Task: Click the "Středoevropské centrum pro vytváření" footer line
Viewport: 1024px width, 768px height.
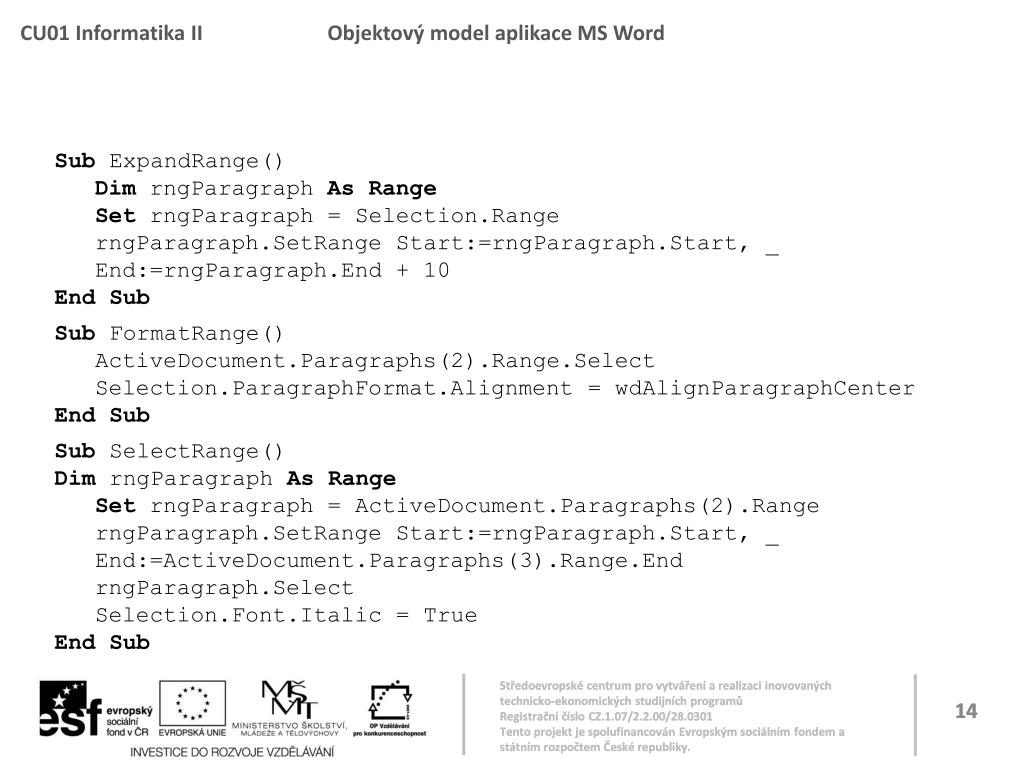Action: click(x=665, y=686)
